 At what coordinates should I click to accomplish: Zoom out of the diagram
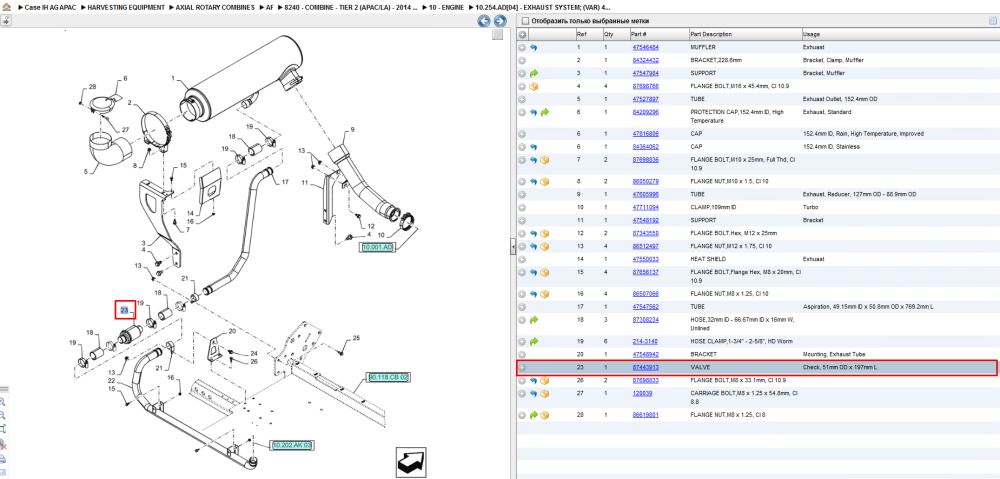click(x=3, y=415)
